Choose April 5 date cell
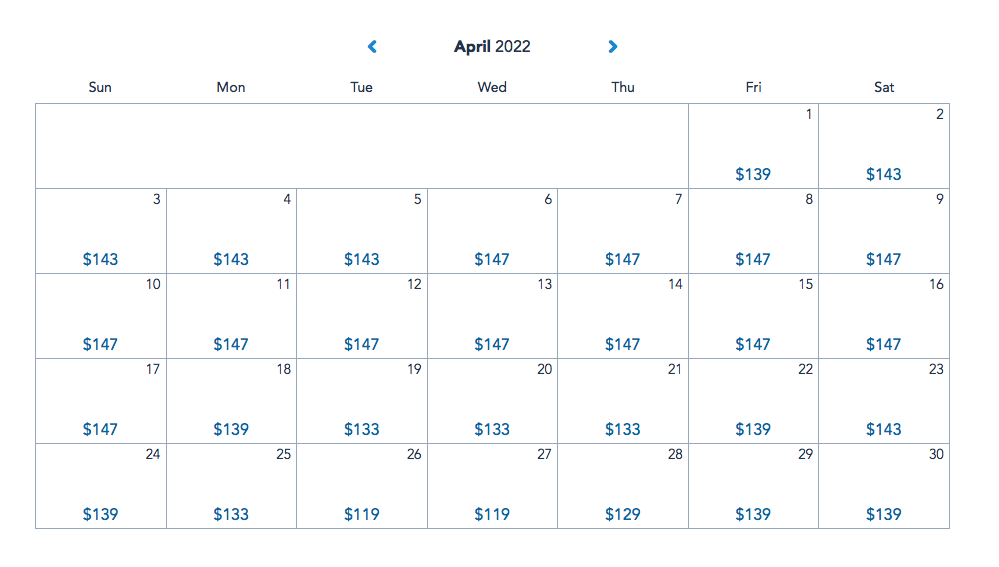 pos(362,231)
